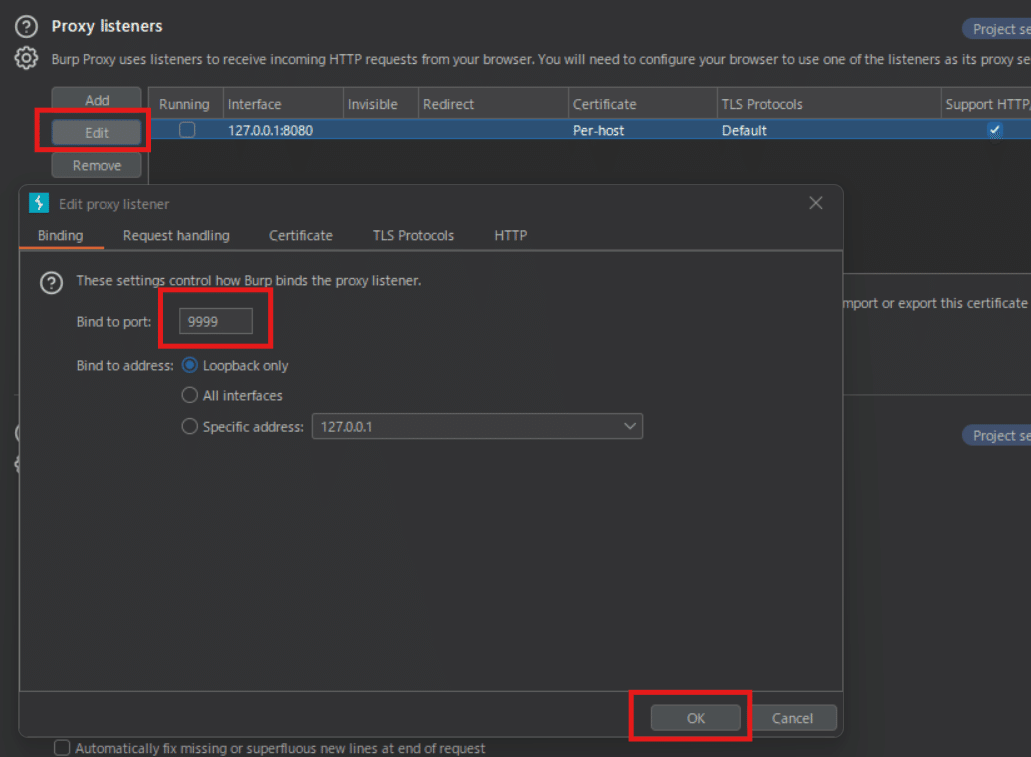Screen dimensions: 1031x757
Task: Switch to the Binding tab
Action: tap(60, 235)
